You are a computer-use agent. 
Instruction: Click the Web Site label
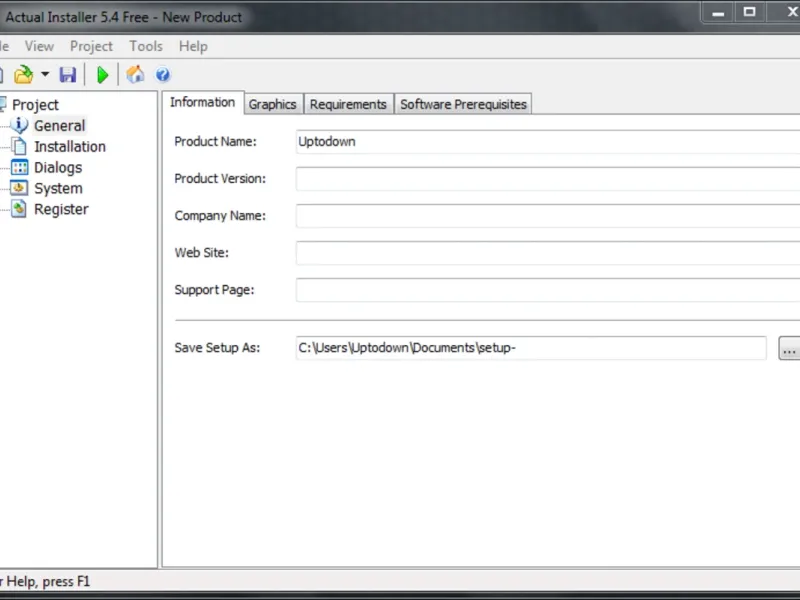pos(202,253)
